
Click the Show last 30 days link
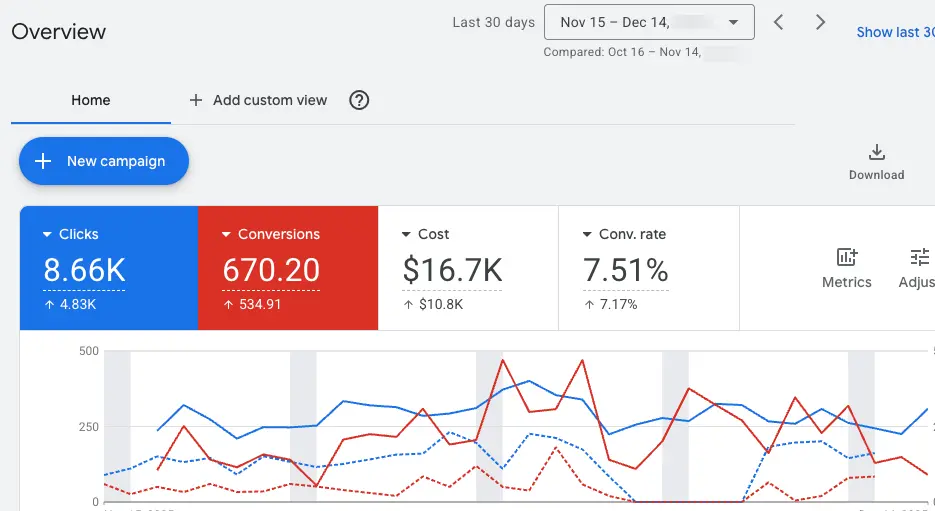[896, 32]
